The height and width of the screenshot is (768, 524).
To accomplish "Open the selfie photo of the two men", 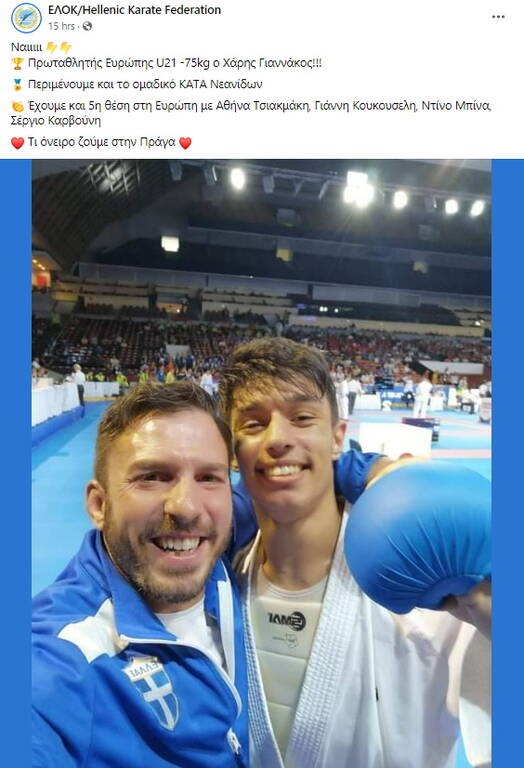I will click(x=262, y=463).
